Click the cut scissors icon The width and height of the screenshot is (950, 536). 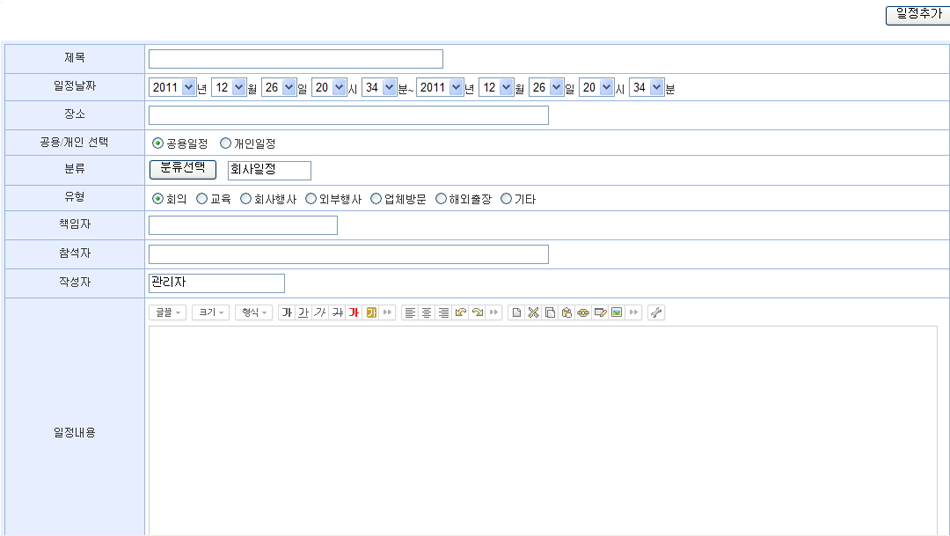click(x=533, y=313)
